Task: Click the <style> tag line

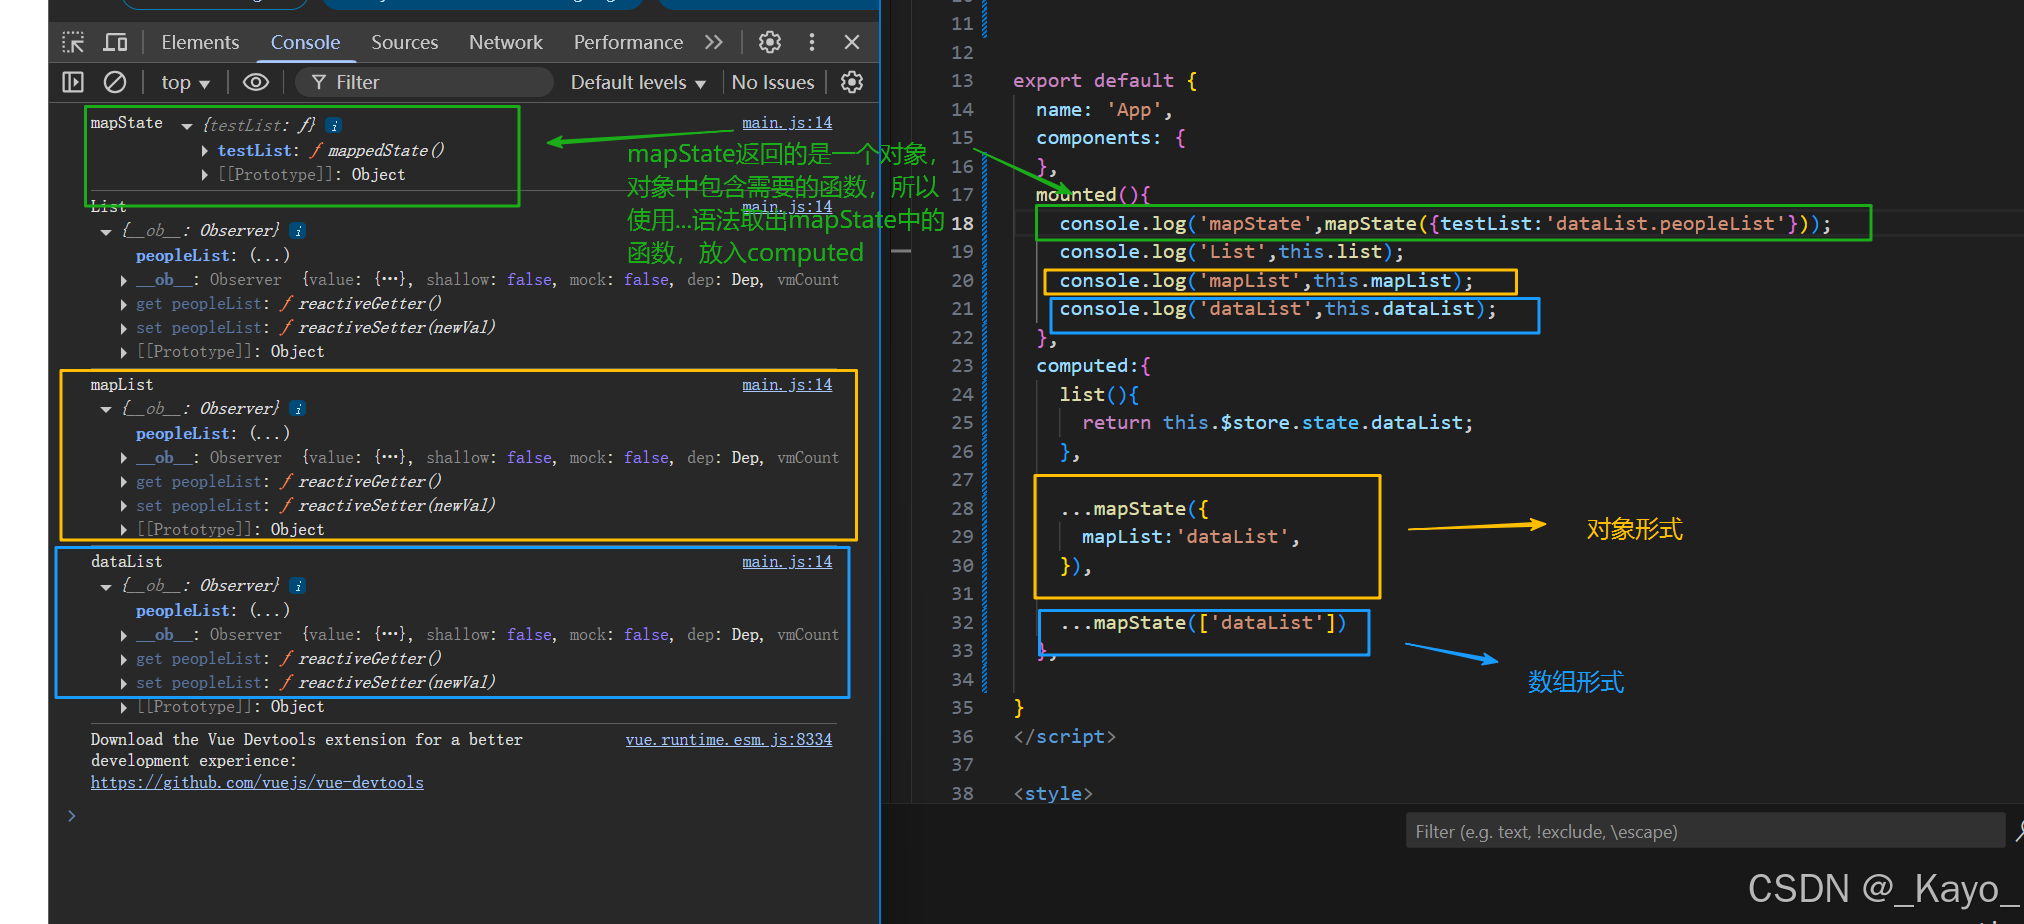Action: [x=1053, y=793]
